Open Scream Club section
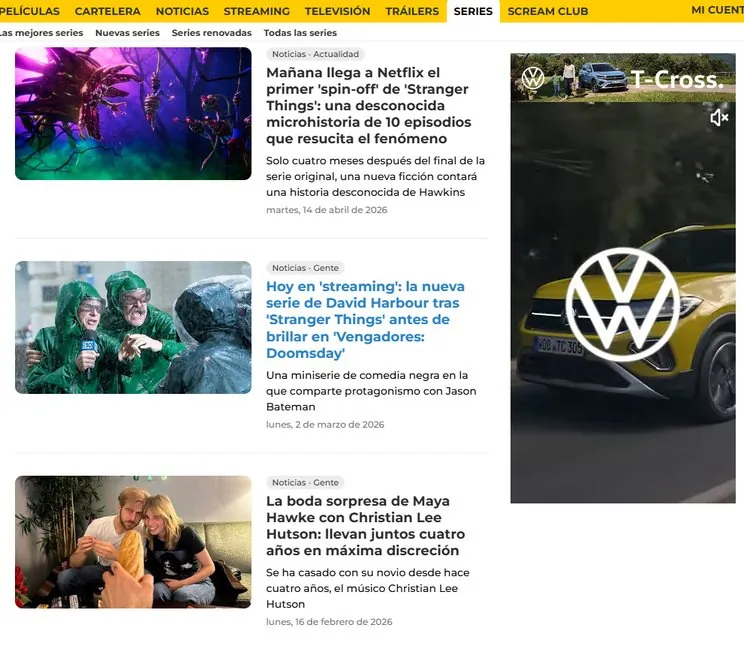Viewport: 744px width, 649px height. click(x=548, y=11)
